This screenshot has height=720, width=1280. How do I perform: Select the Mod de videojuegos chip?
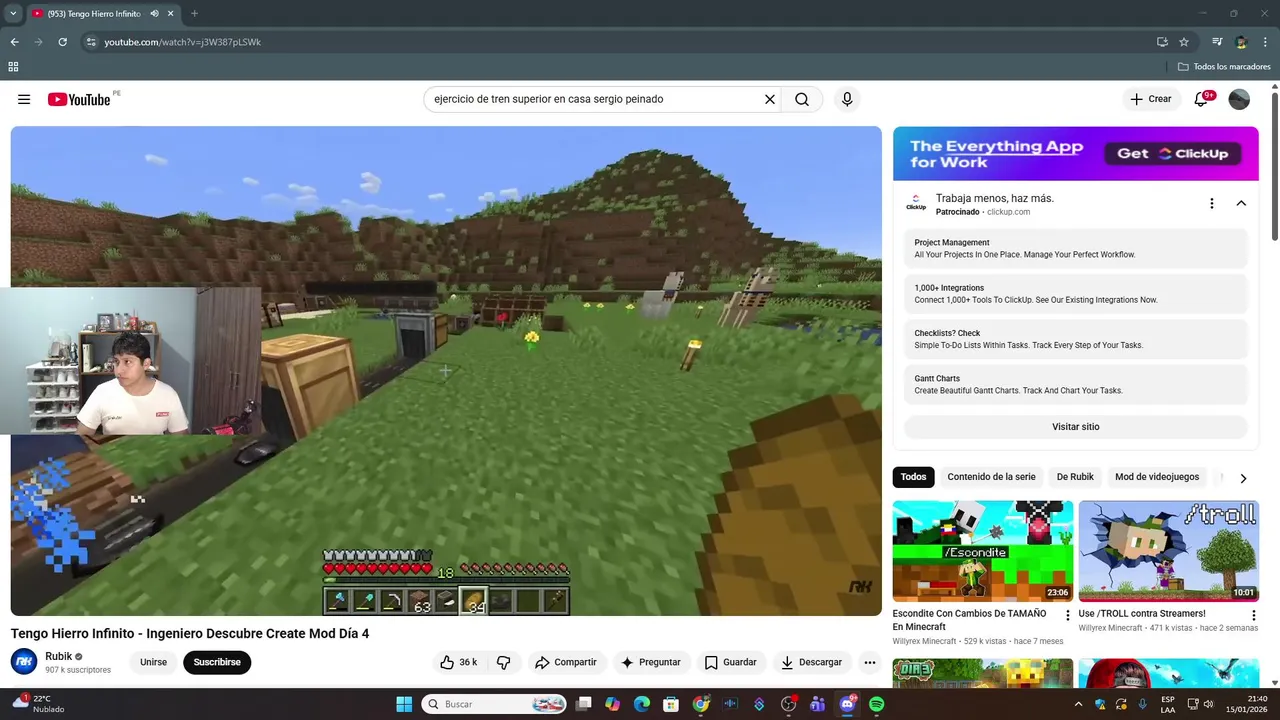pyautogui.click(x=1157, y=477)
